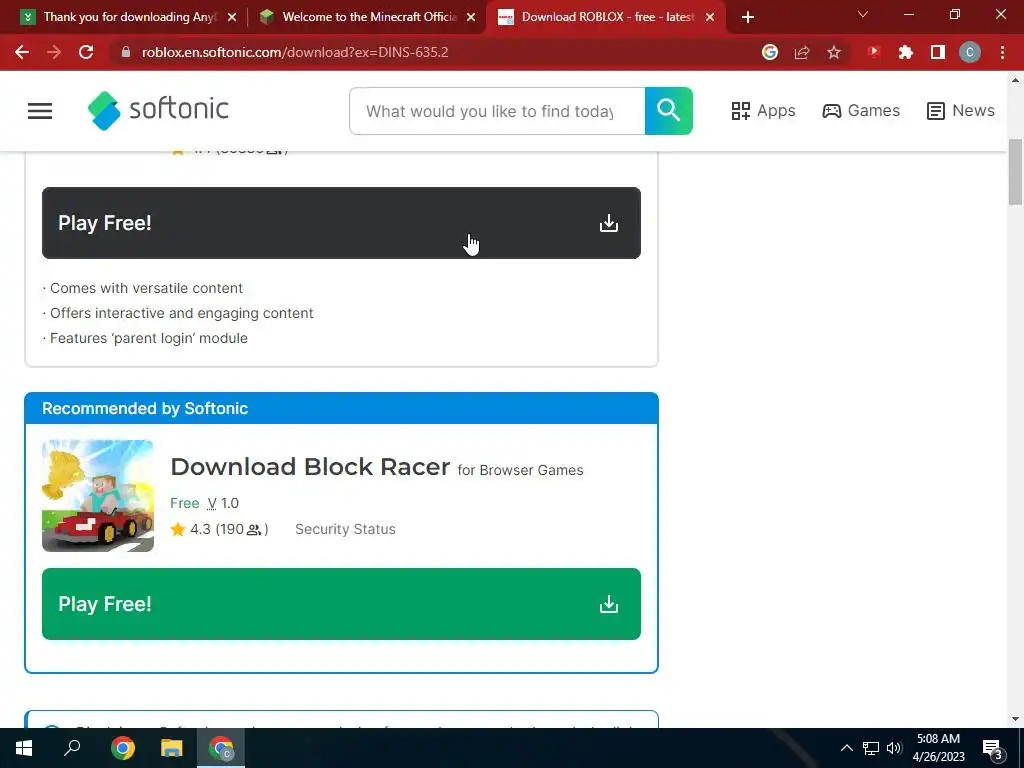Open the Softonic hamburger menu
The image size is (1024, 768).
click(40, 111)
